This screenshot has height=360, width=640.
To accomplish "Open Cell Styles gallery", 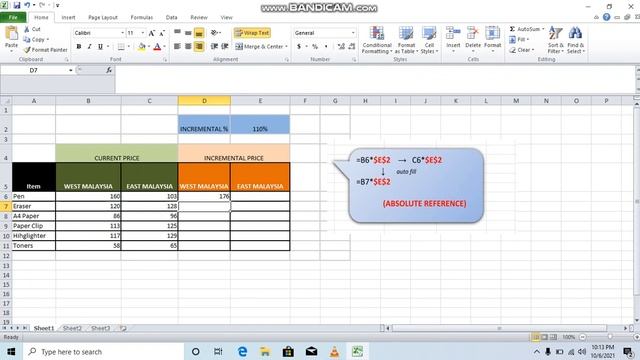I will (x=429, y=40).
